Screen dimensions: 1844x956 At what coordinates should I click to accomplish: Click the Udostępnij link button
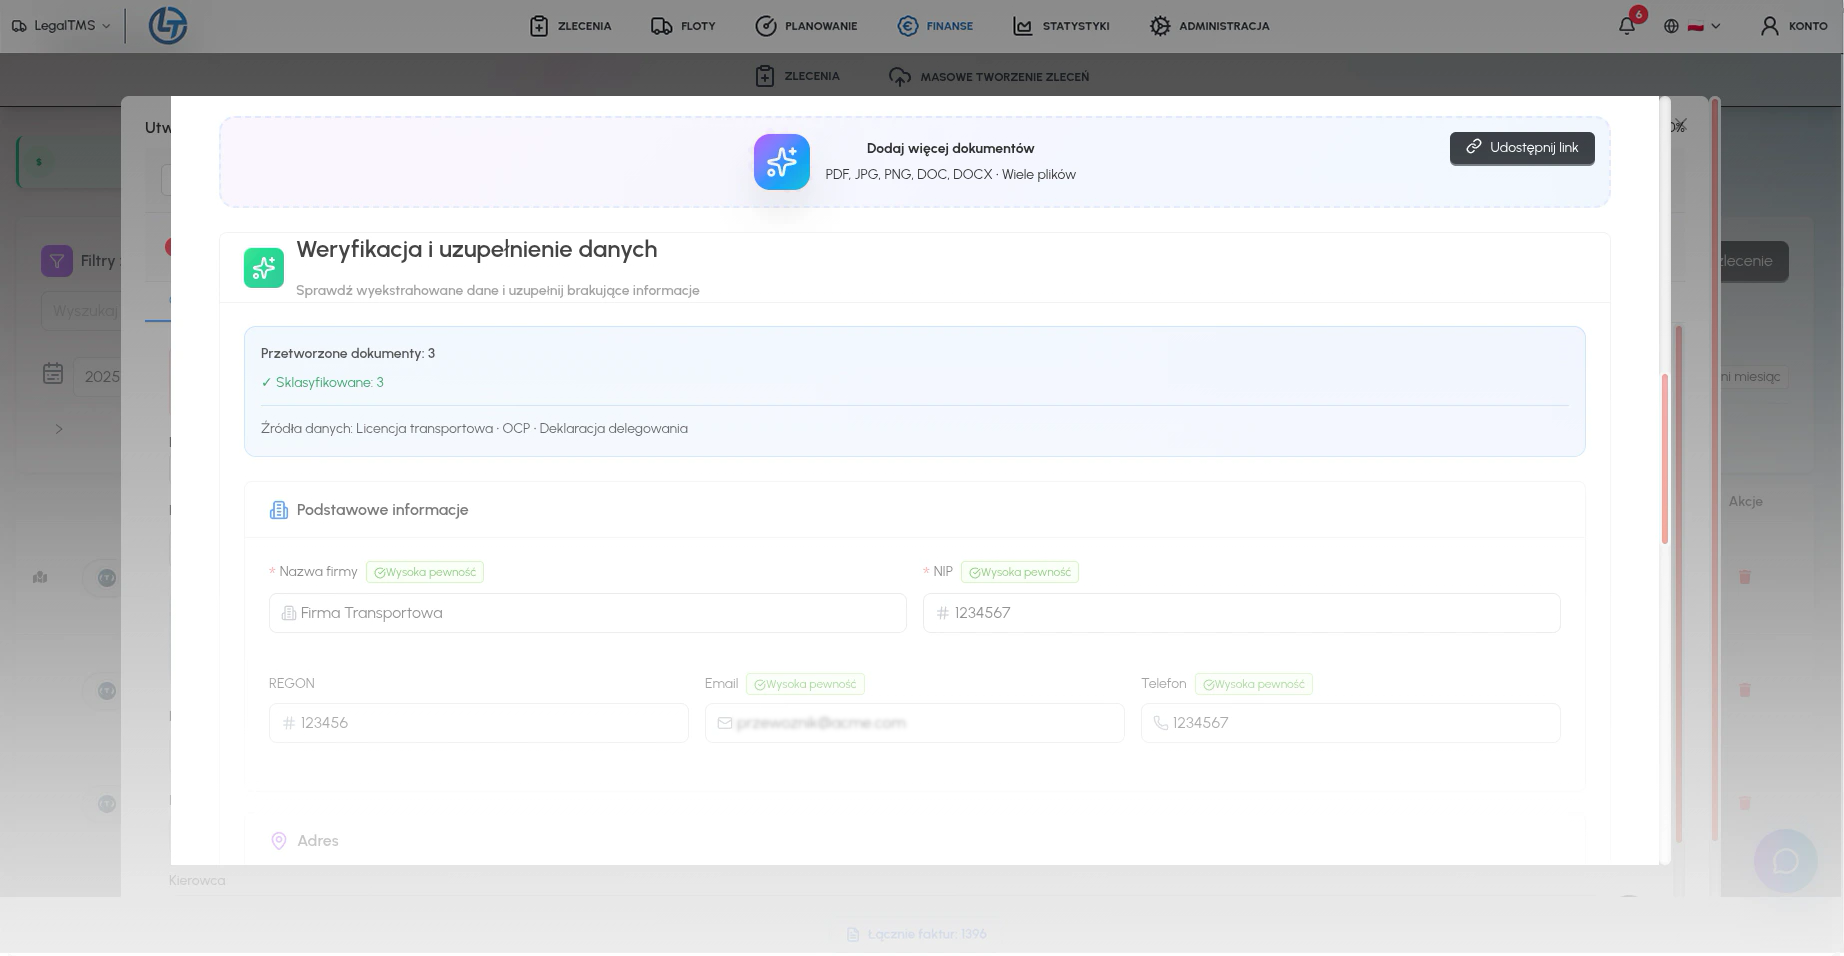(1521, 148)
